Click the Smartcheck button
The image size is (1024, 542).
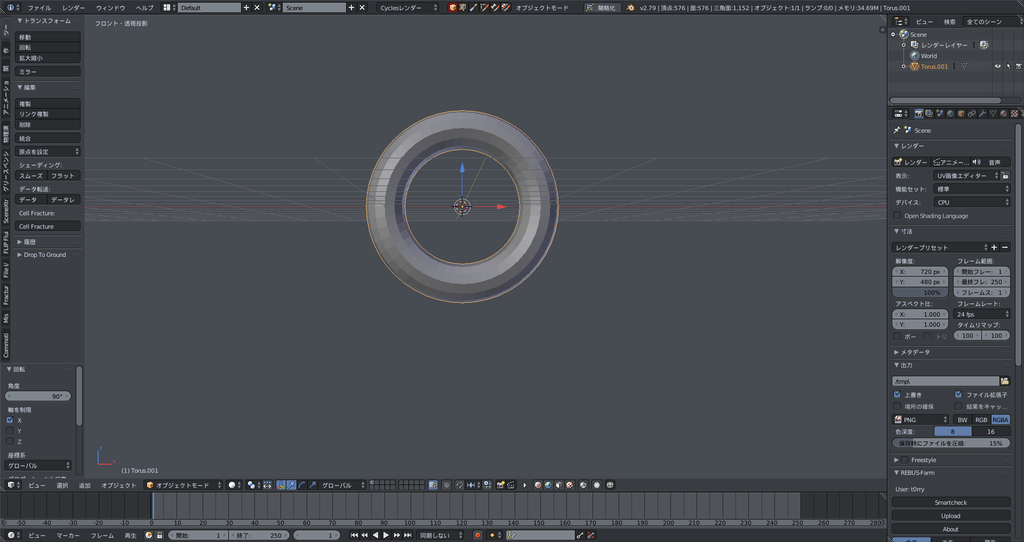coord(951,502)
